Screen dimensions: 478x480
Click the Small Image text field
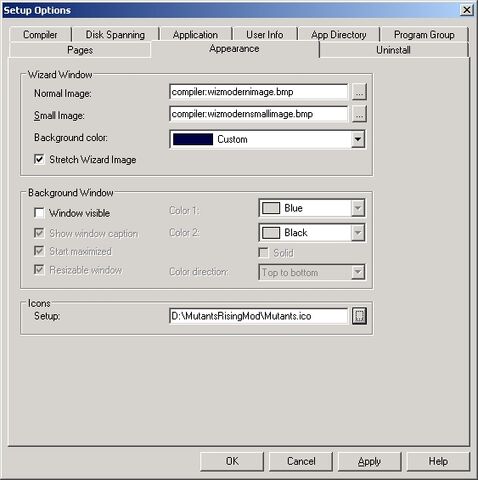tap(259, 114)
